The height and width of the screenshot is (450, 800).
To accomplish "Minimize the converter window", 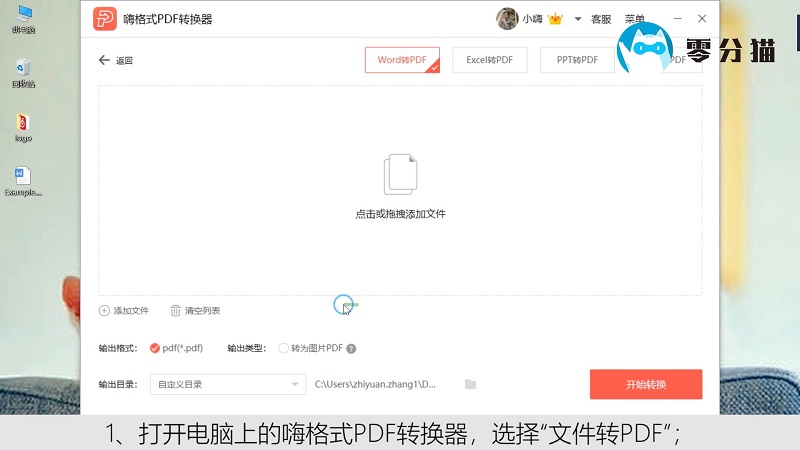I will click(678, 18).
